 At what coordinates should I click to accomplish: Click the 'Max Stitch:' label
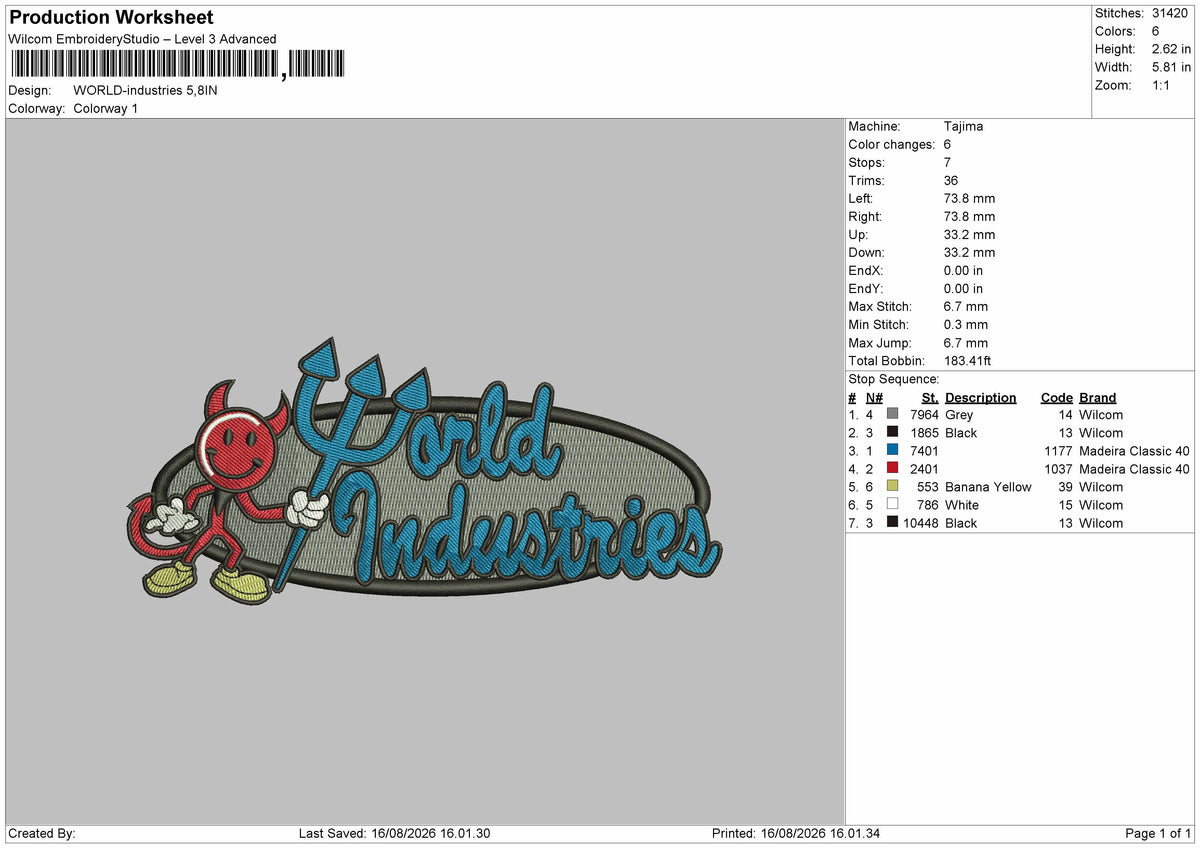click(882, 306)
